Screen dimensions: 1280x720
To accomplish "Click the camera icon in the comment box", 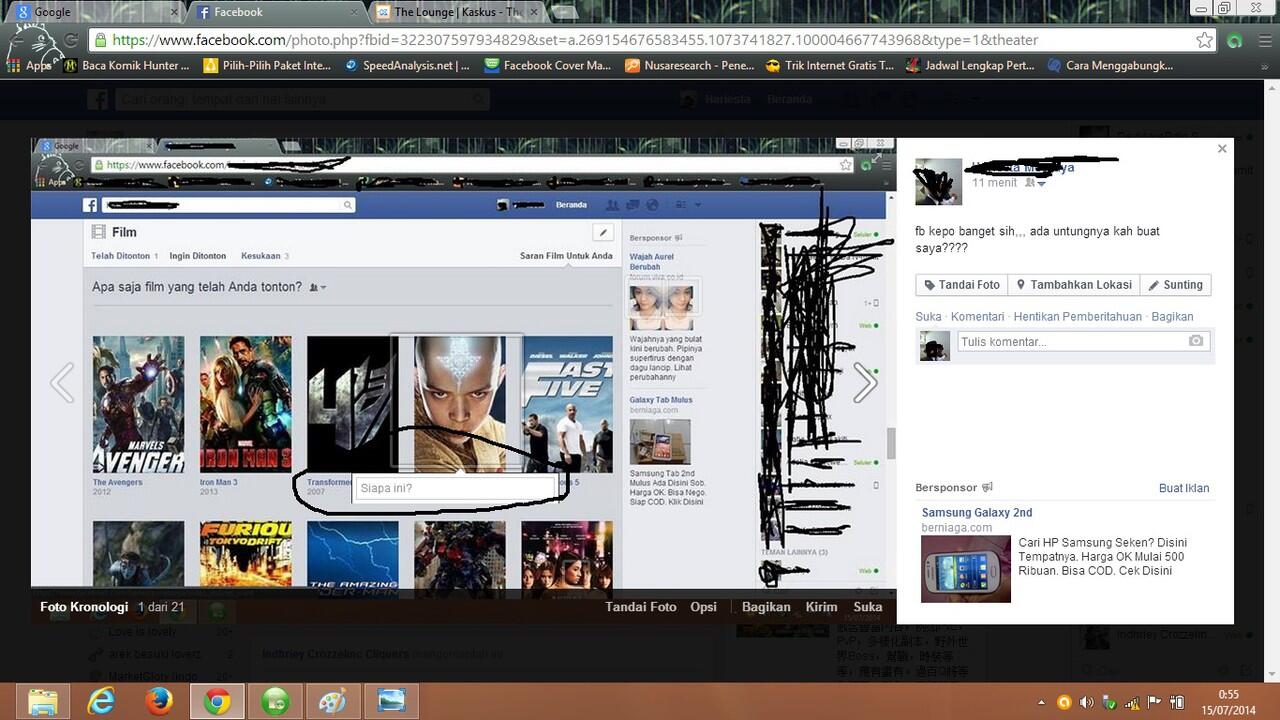I will tap(1195, 341).
